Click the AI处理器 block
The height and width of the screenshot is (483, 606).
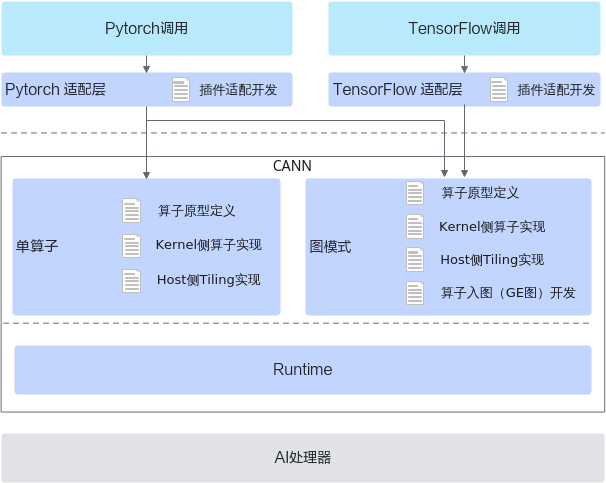click(303, 457)
